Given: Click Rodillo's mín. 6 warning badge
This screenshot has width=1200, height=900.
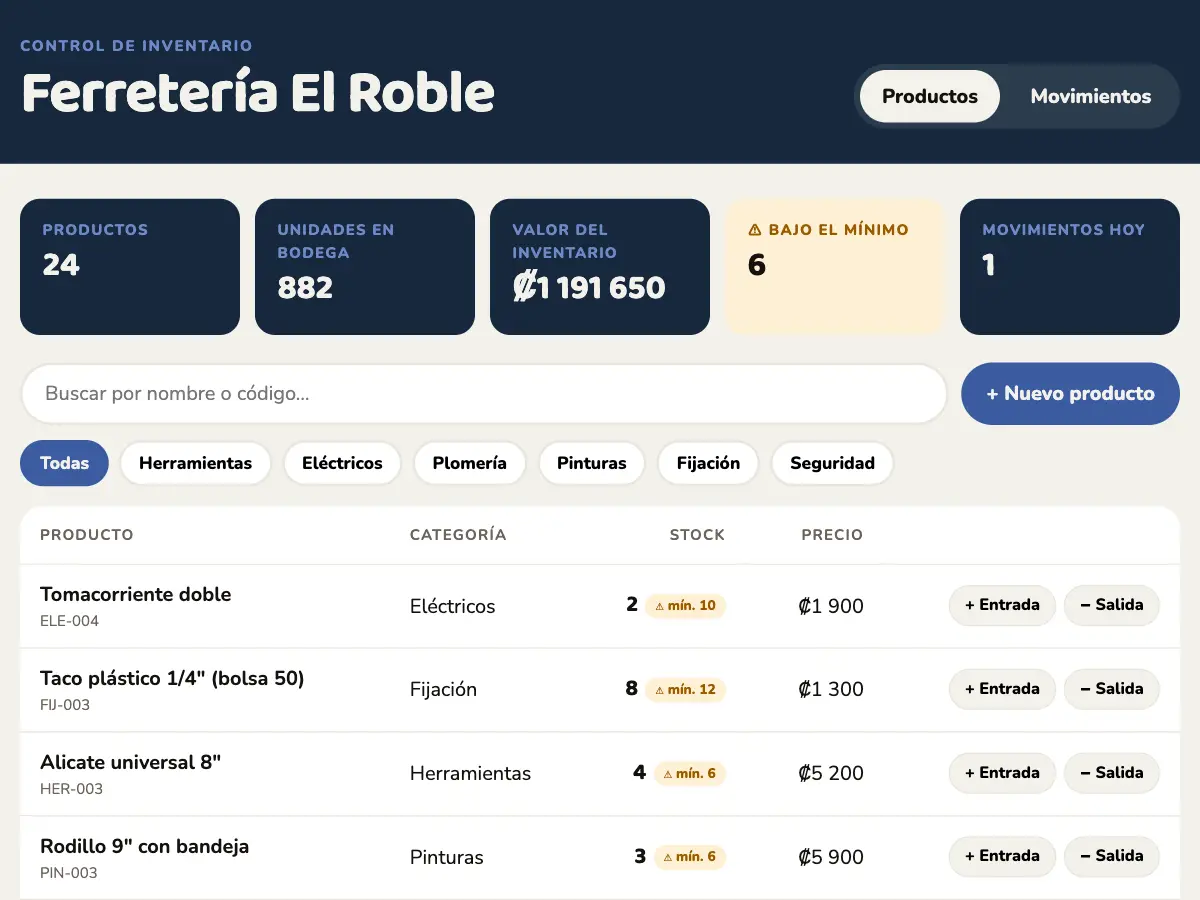Looking at the screenshot, I should click(x=689, y=857).
